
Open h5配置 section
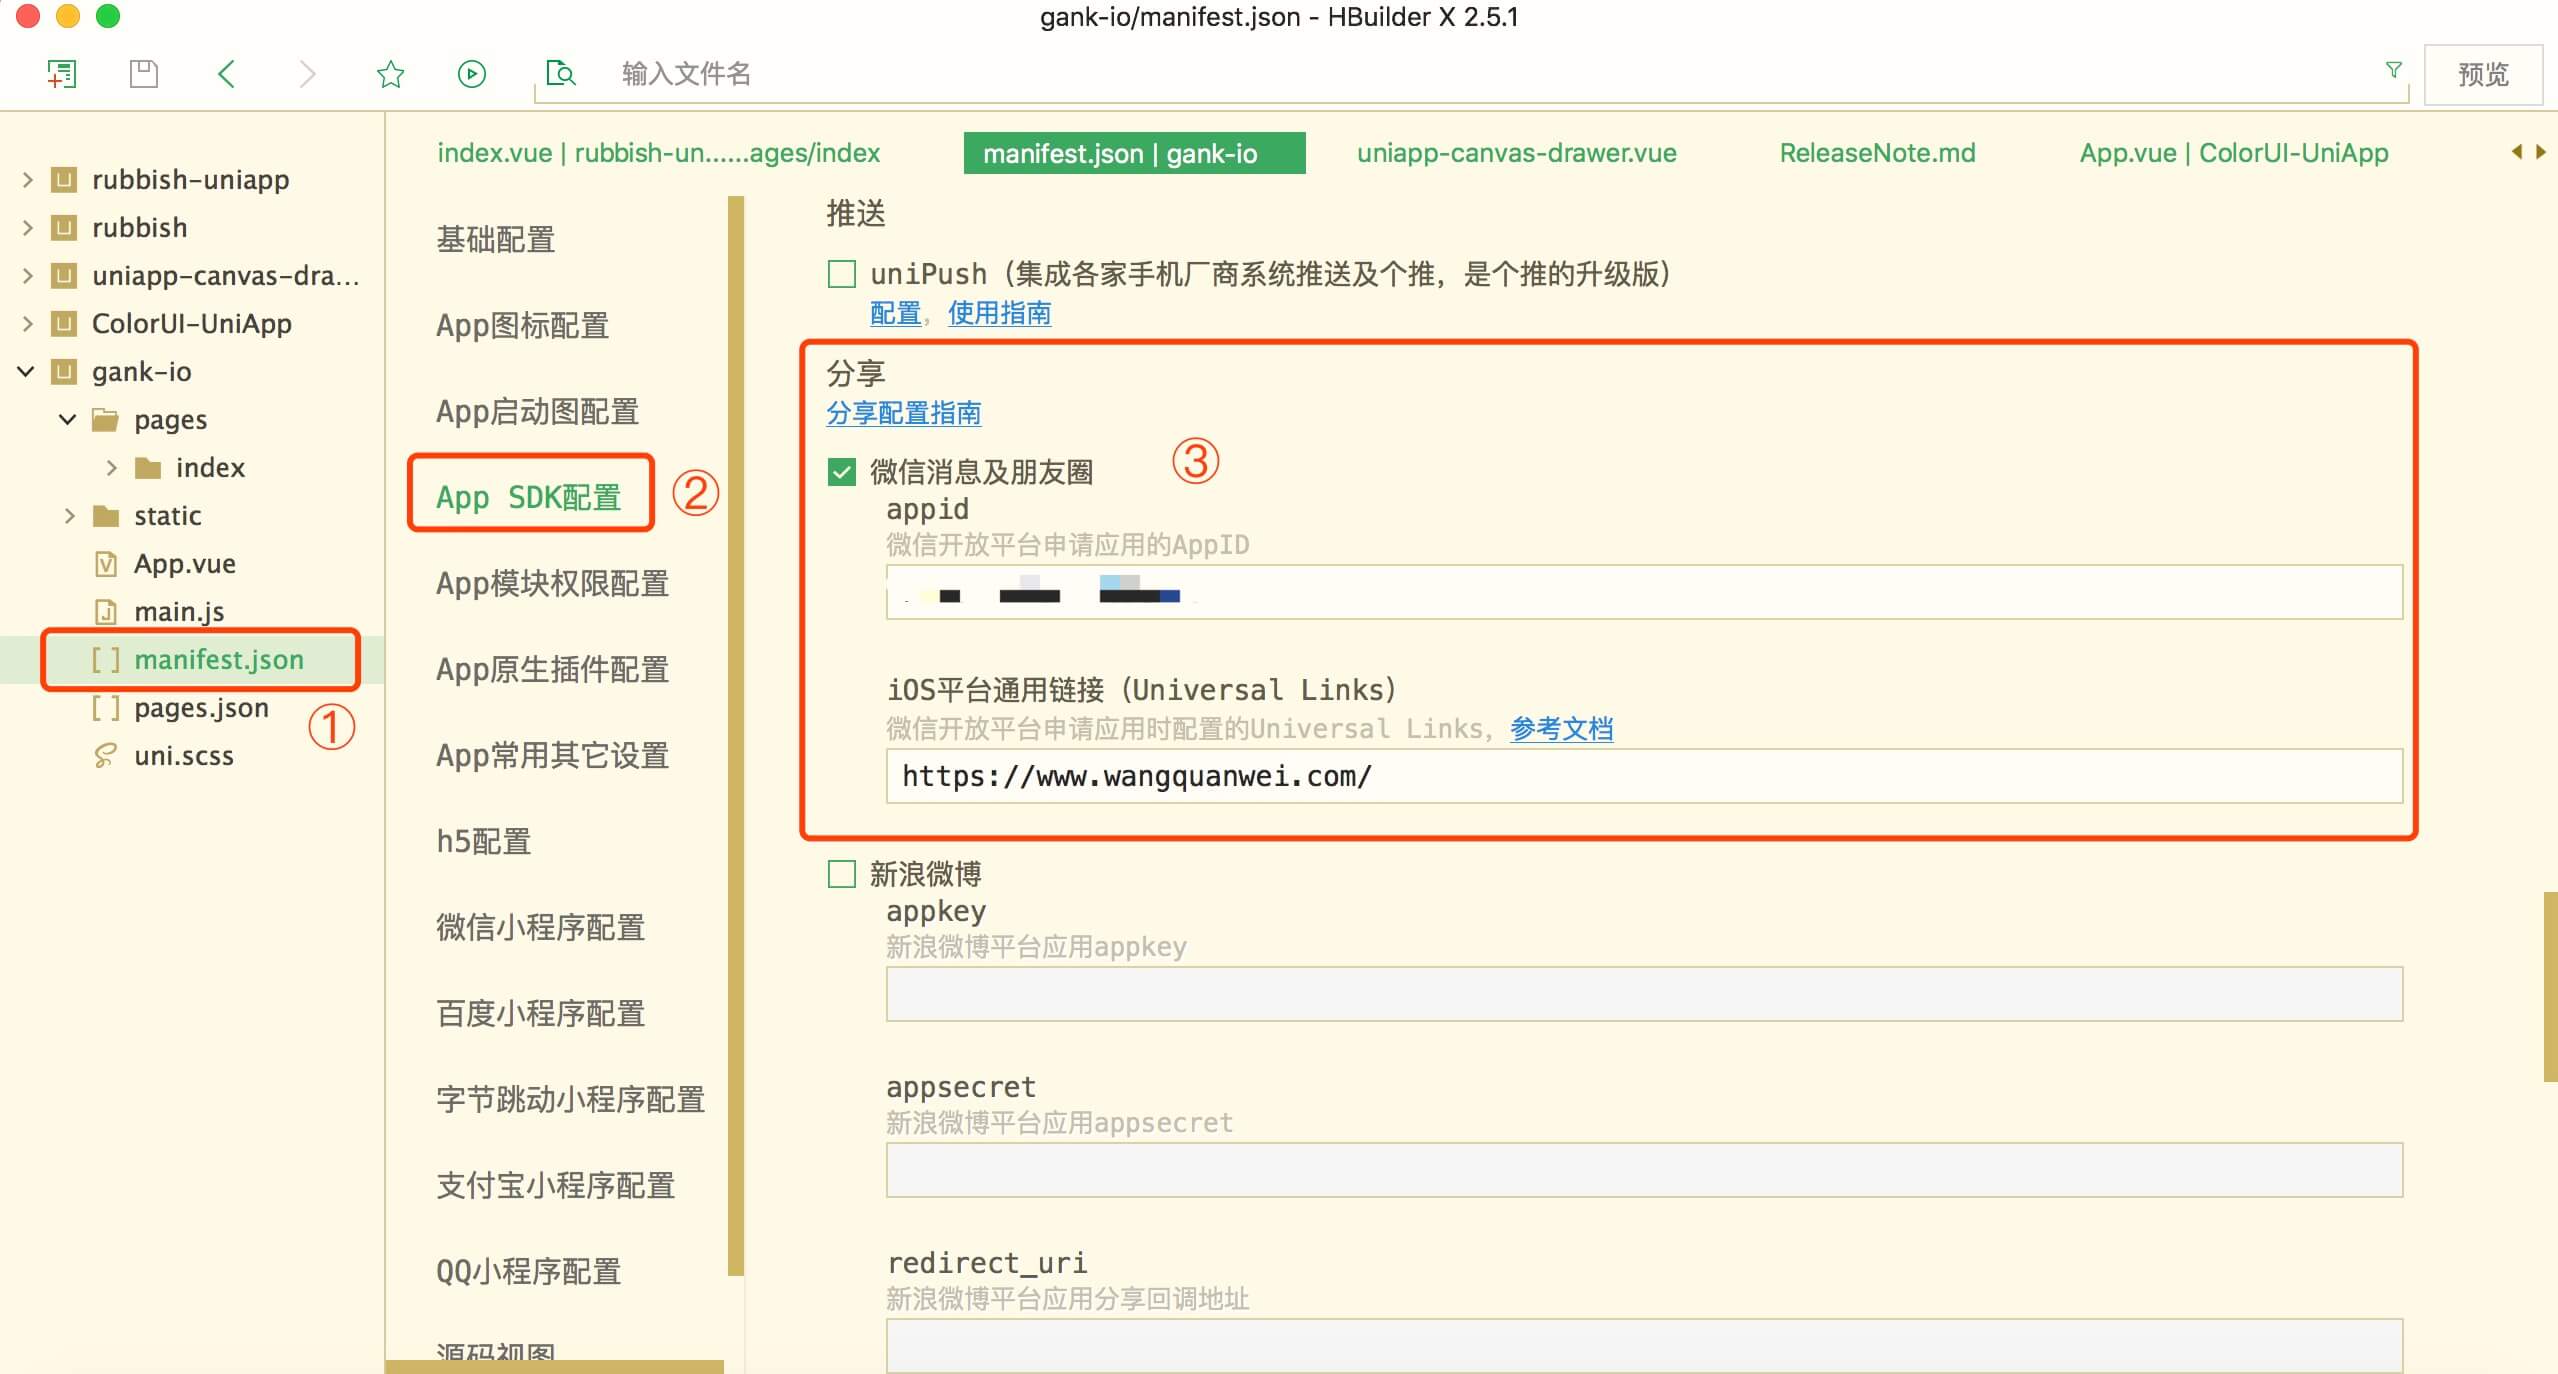click(483, 841)
